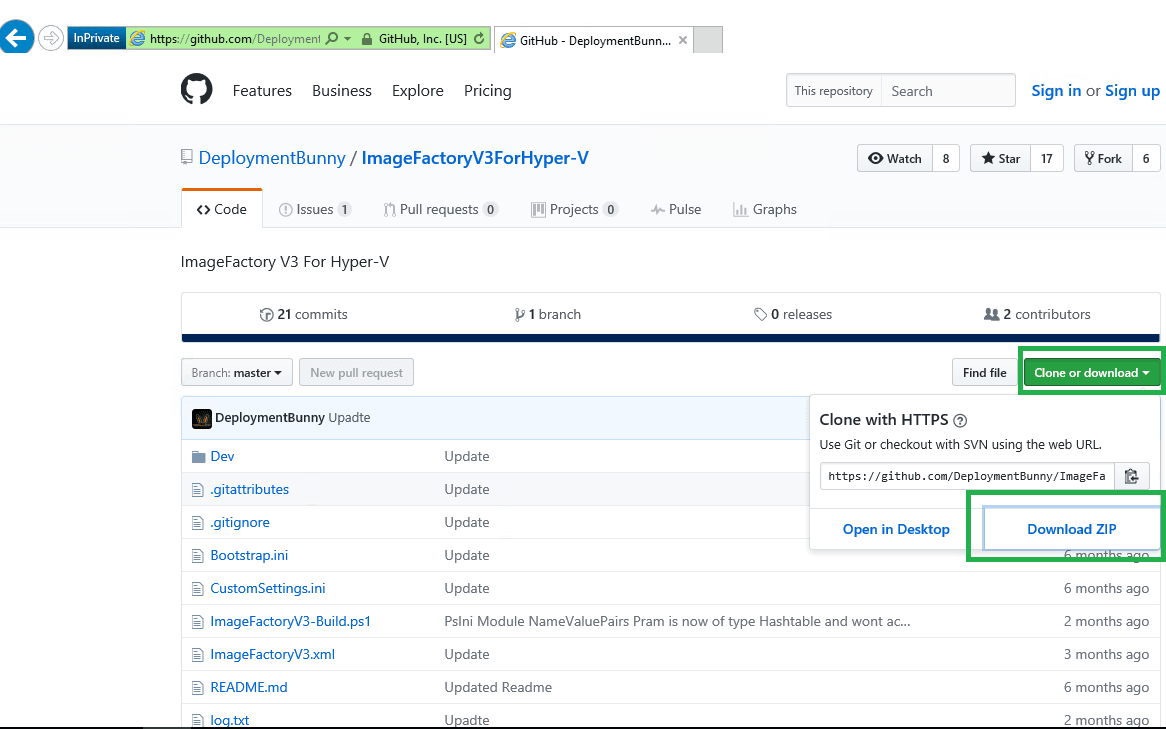Click the This repository search scope label
This screenshot has height=729, width=1166.
(834, 91)
